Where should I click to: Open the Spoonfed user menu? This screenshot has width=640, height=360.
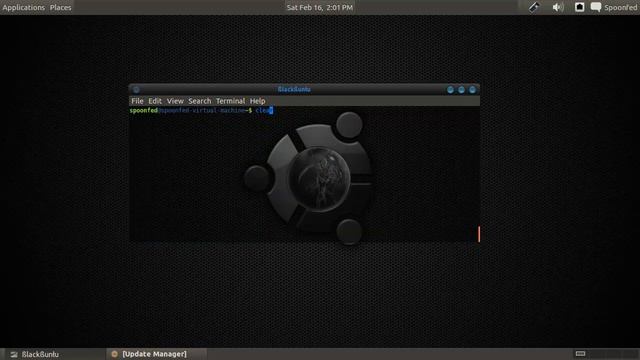(x=620, y=7)
